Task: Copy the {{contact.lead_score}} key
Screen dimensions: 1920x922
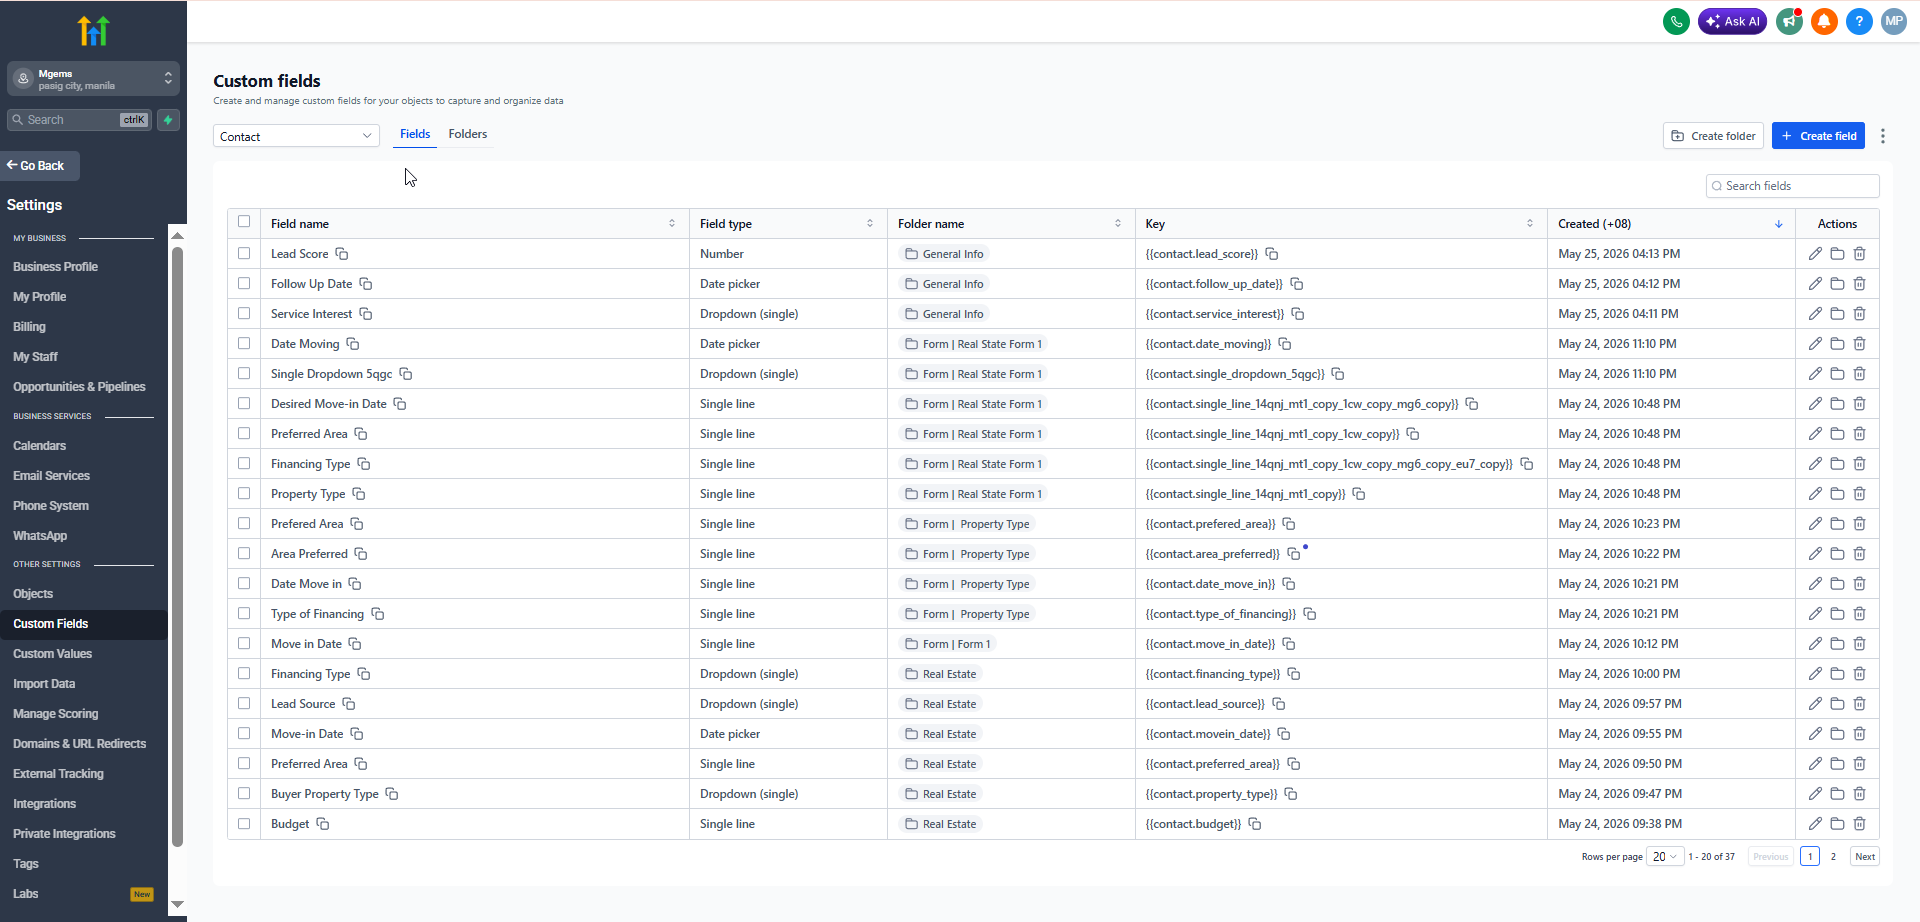Action: point(1272,254)
